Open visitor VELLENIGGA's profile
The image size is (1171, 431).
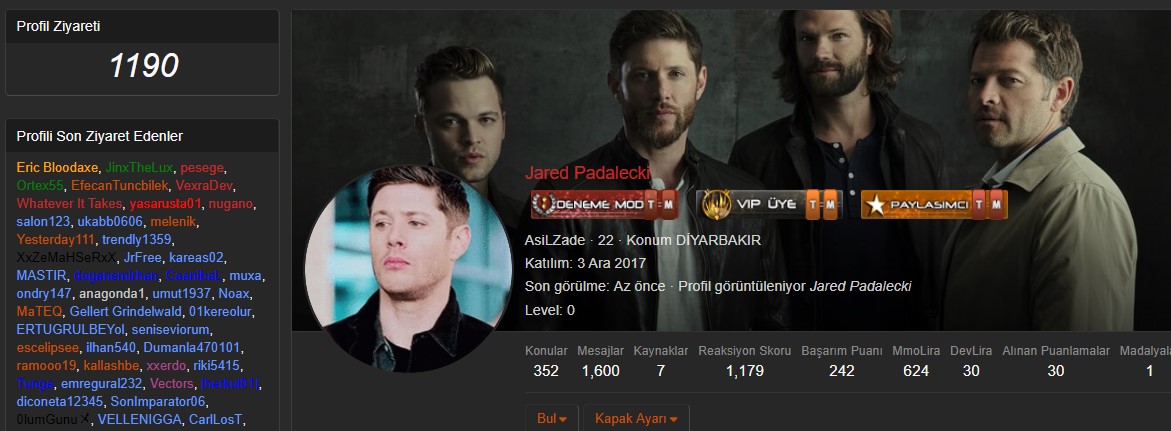pyautogui.click(x=140, y=420)
